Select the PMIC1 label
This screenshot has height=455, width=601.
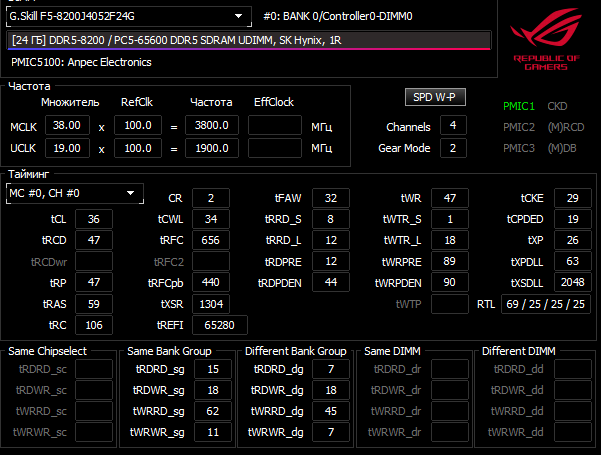[519, 106]
